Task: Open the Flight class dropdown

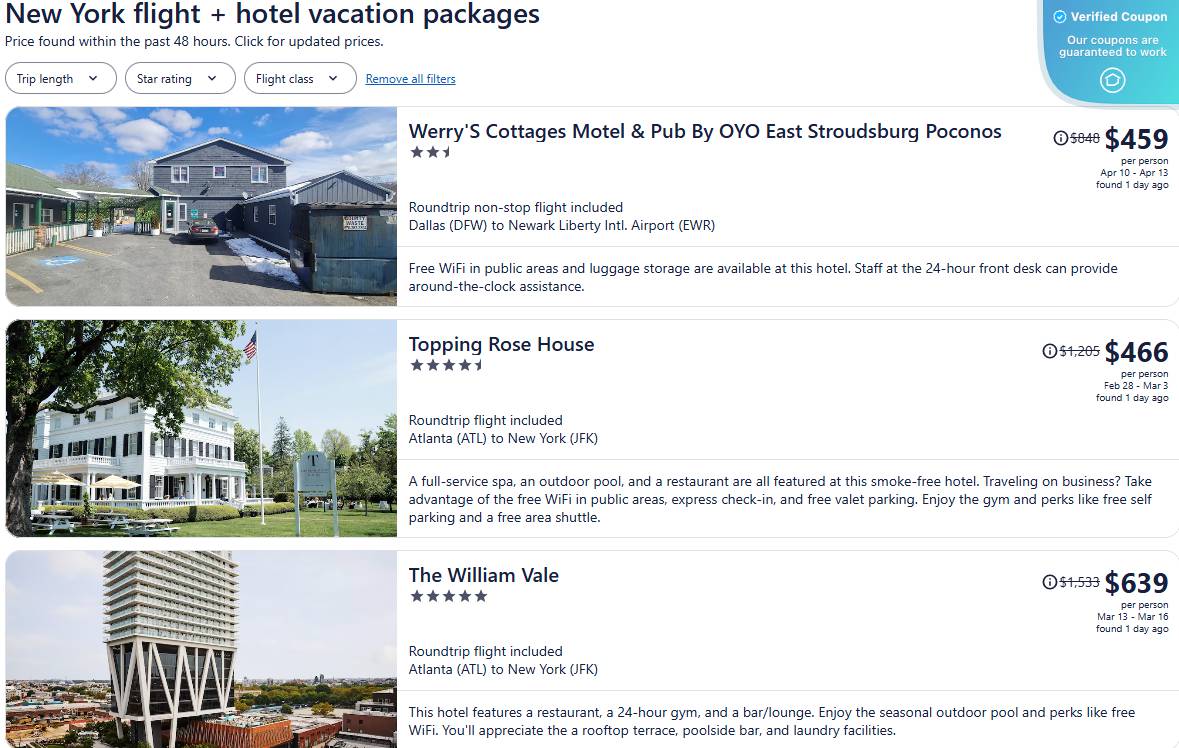Action: tap(299, 77)
